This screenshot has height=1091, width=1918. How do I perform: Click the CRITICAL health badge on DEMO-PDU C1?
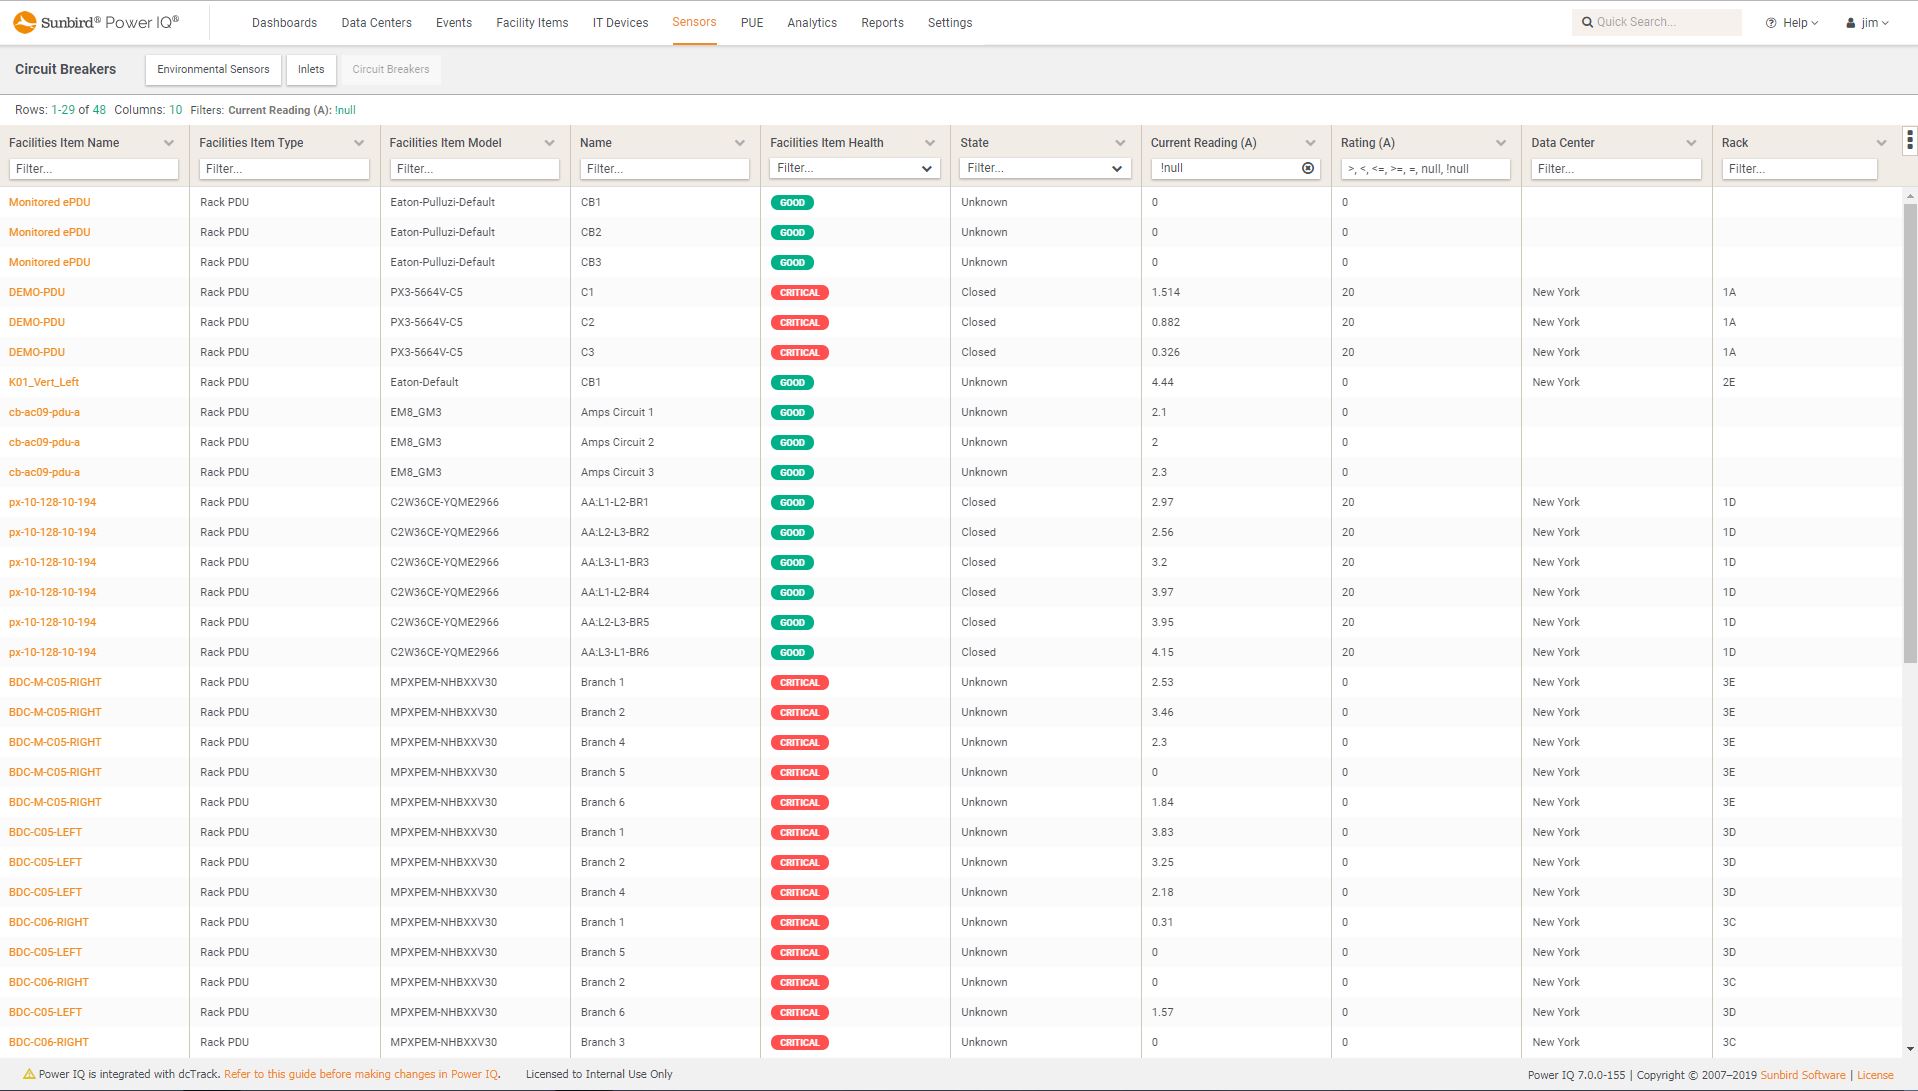coord(799,292)
